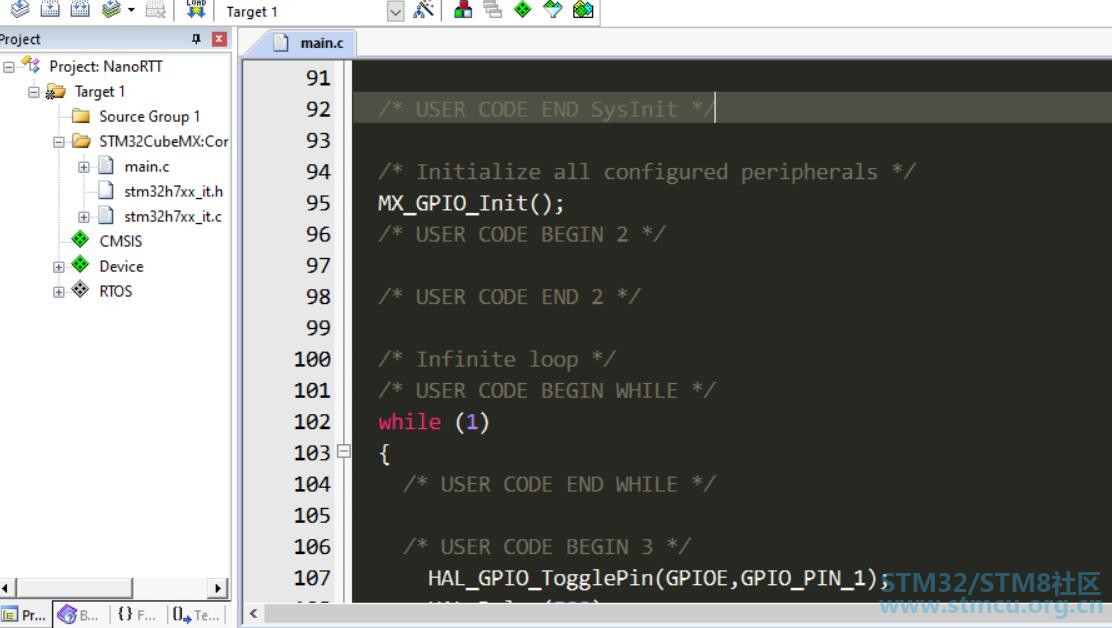Click the Rebuild all target files icon
The image size is (1112, 628).
[x=80, y=9]
